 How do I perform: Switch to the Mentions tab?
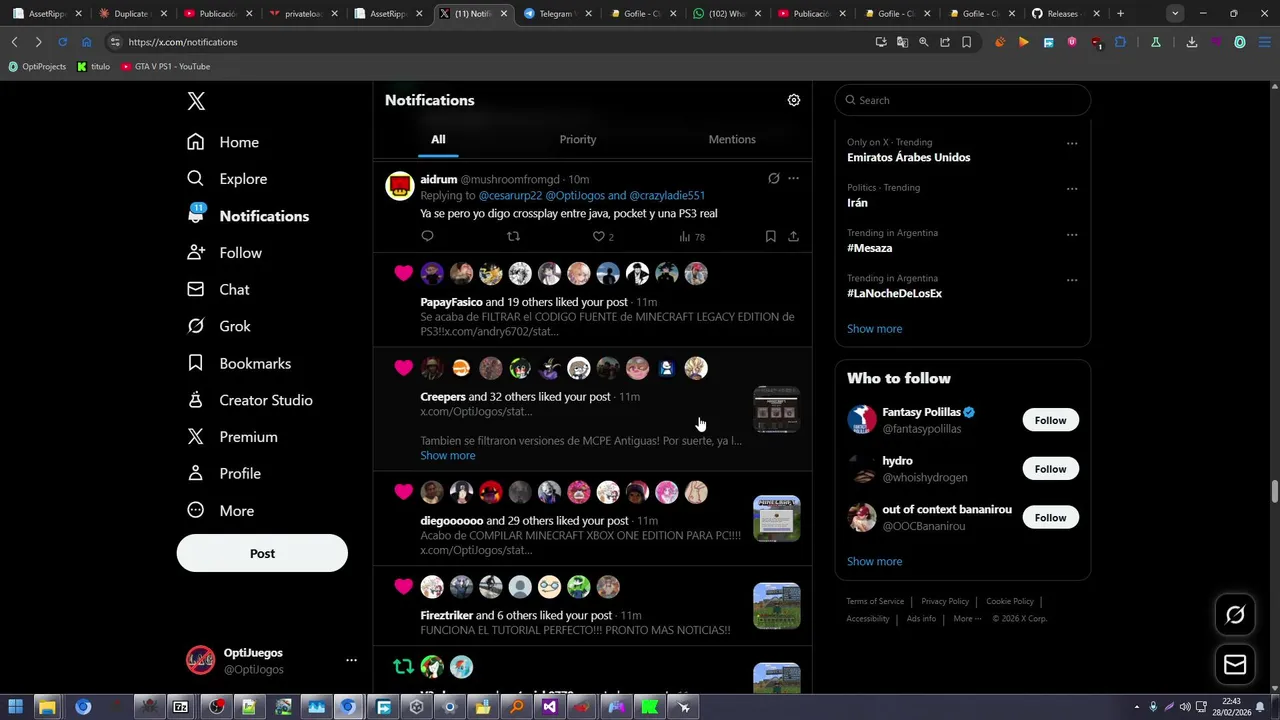[732, 139]
